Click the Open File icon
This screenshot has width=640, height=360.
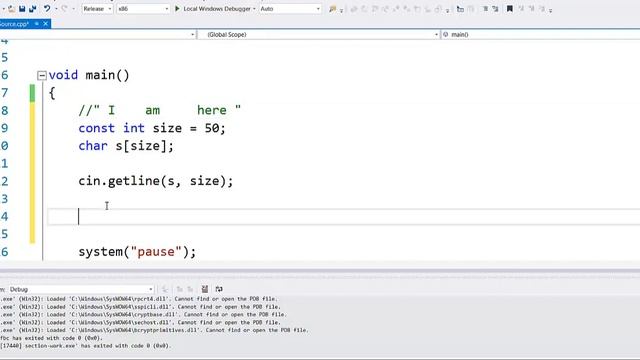(11, 9)
